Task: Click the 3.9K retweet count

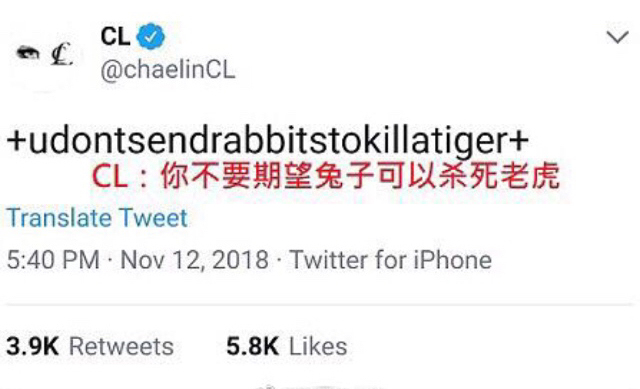Action: tap(33, 347)
